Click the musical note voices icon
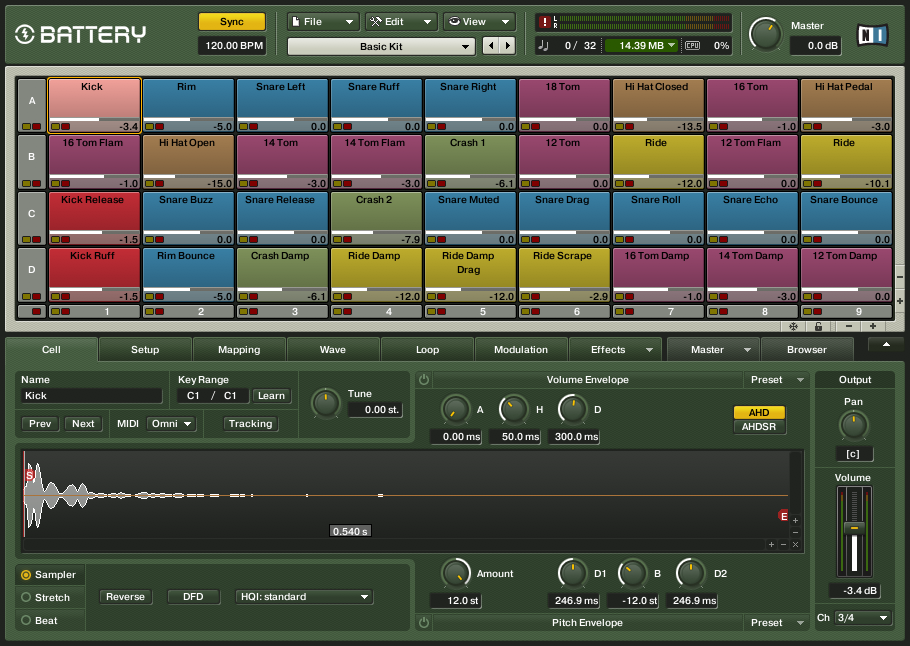910x646 pixels. (544, 45)
